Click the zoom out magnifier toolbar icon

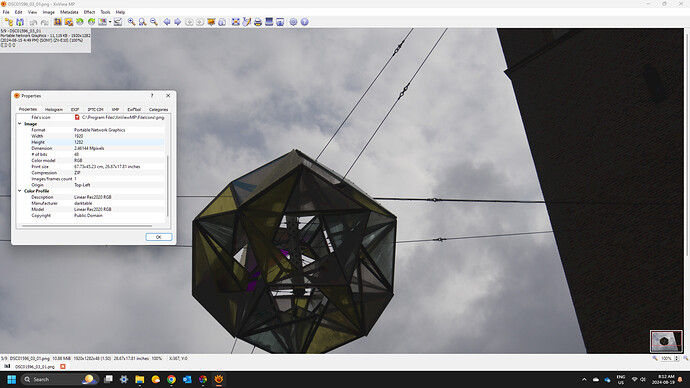pyautogui.click(x=154, y=22)
